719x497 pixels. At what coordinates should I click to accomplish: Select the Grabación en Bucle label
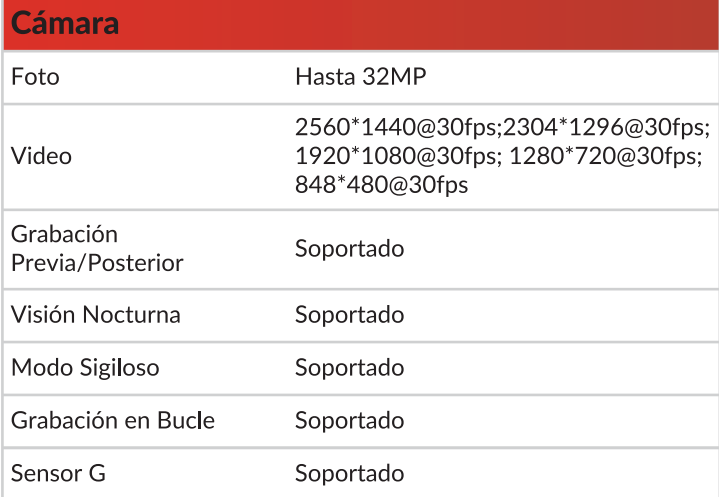point(112,420)
